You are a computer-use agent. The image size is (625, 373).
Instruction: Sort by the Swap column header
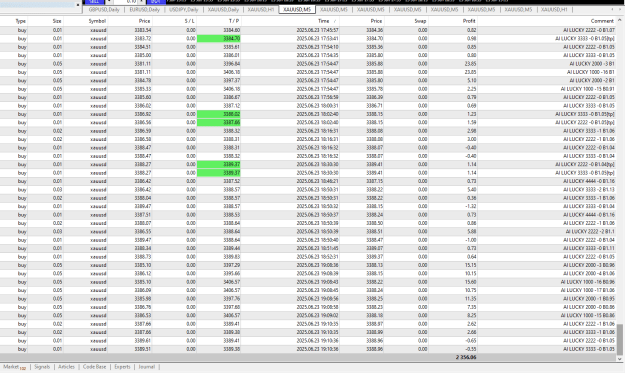click(x=420, y=21)
